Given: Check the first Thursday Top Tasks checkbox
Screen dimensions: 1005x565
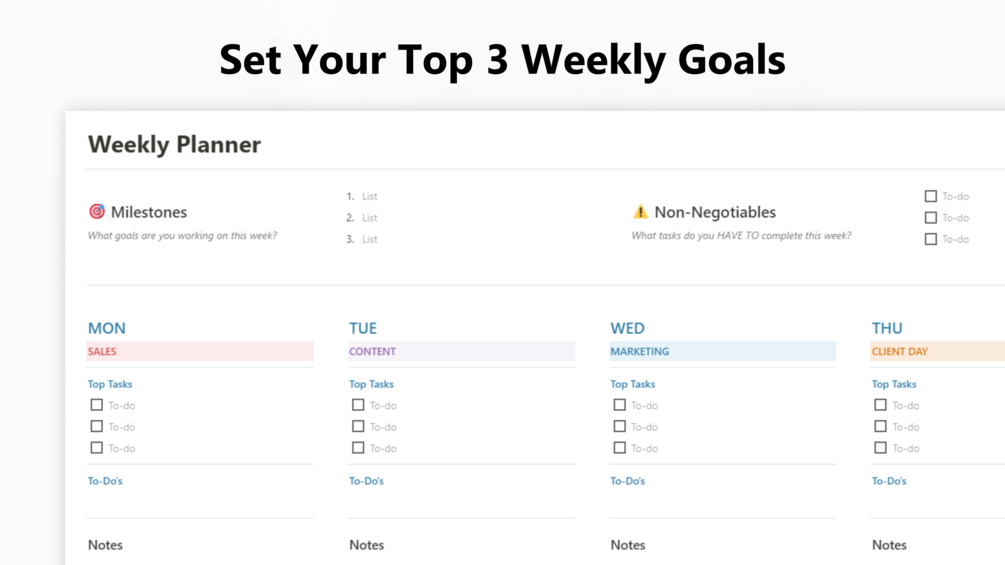Looking at the screenshot, I should [880, 405].
